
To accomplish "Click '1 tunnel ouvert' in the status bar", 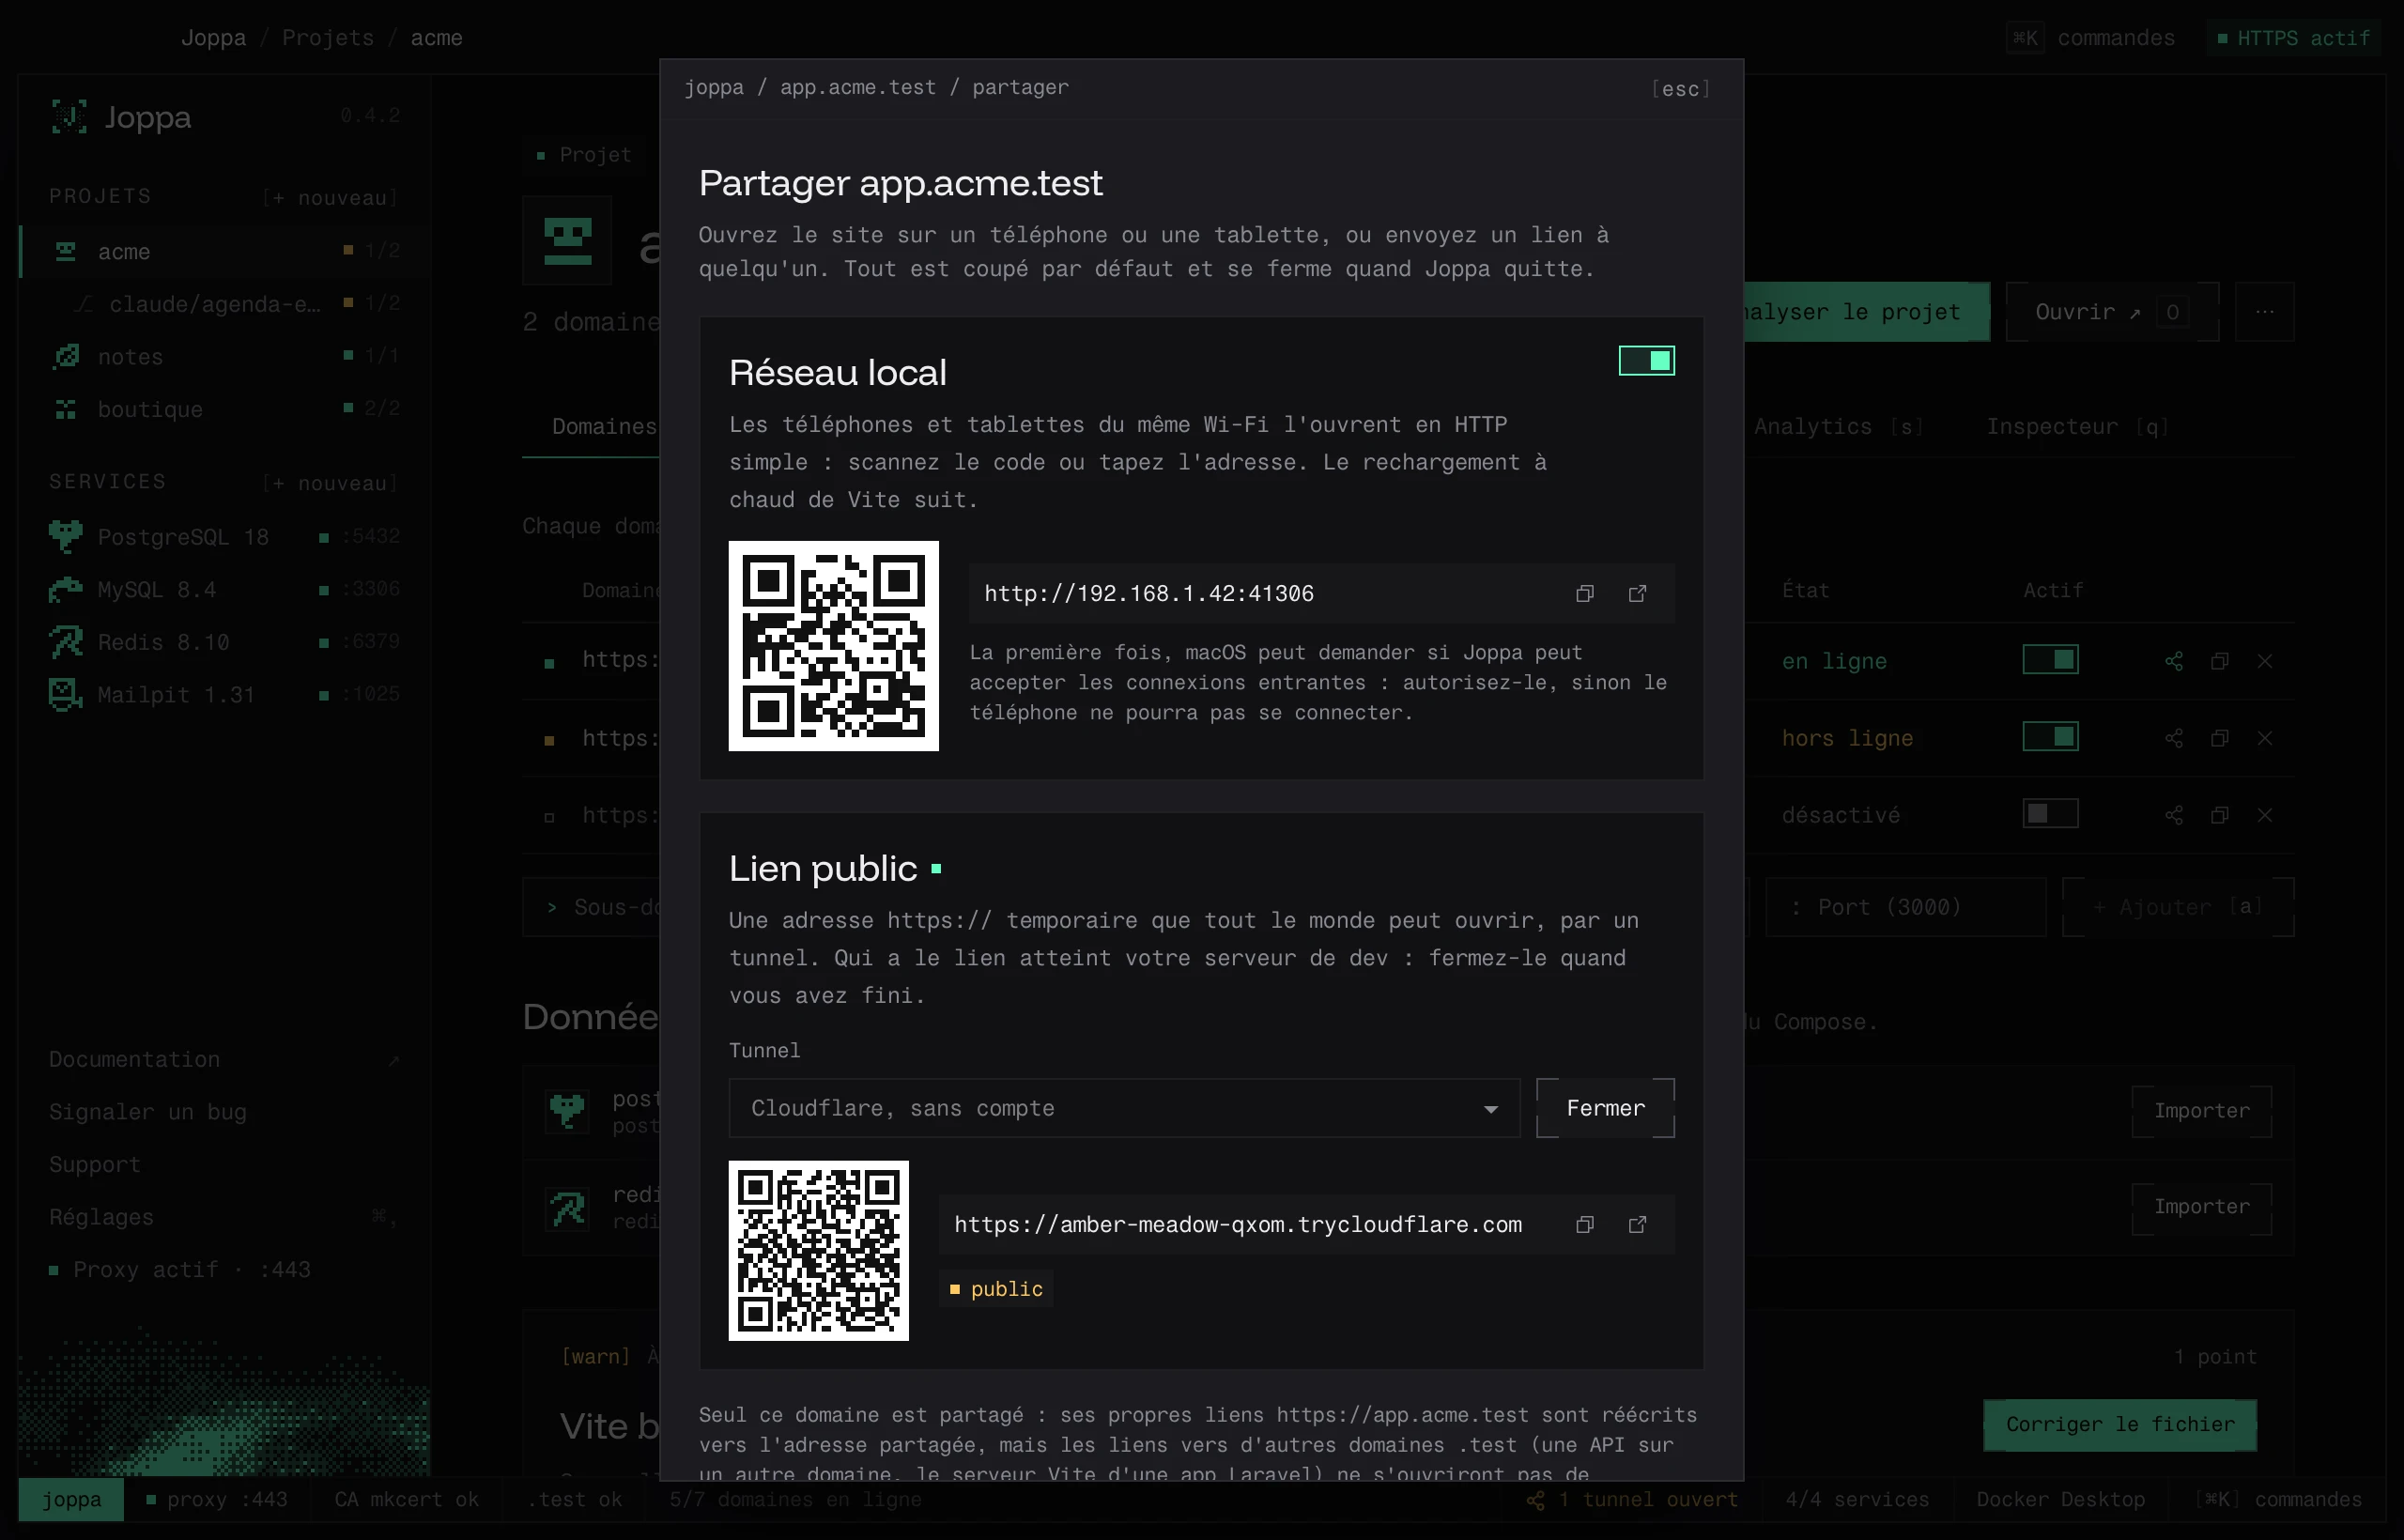I will point(1632,1500).
